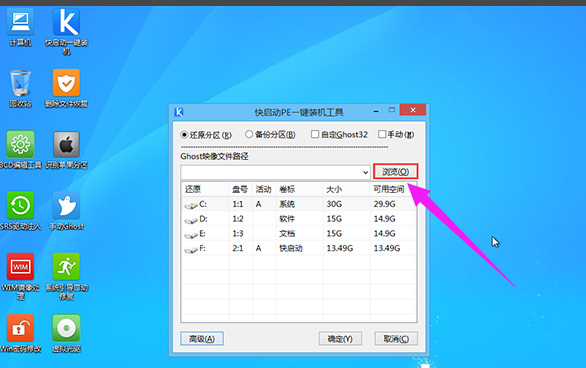Click the 盘号 column header
Image resolution: width=586 pixels, height=368 pixels.
240,189
